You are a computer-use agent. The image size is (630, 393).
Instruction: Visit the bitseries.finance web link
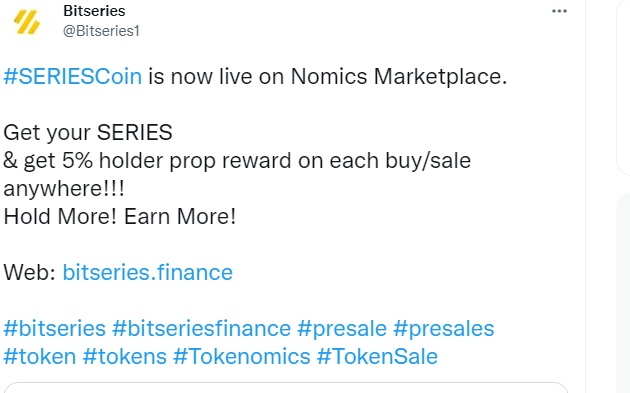(x=147, y=272)
